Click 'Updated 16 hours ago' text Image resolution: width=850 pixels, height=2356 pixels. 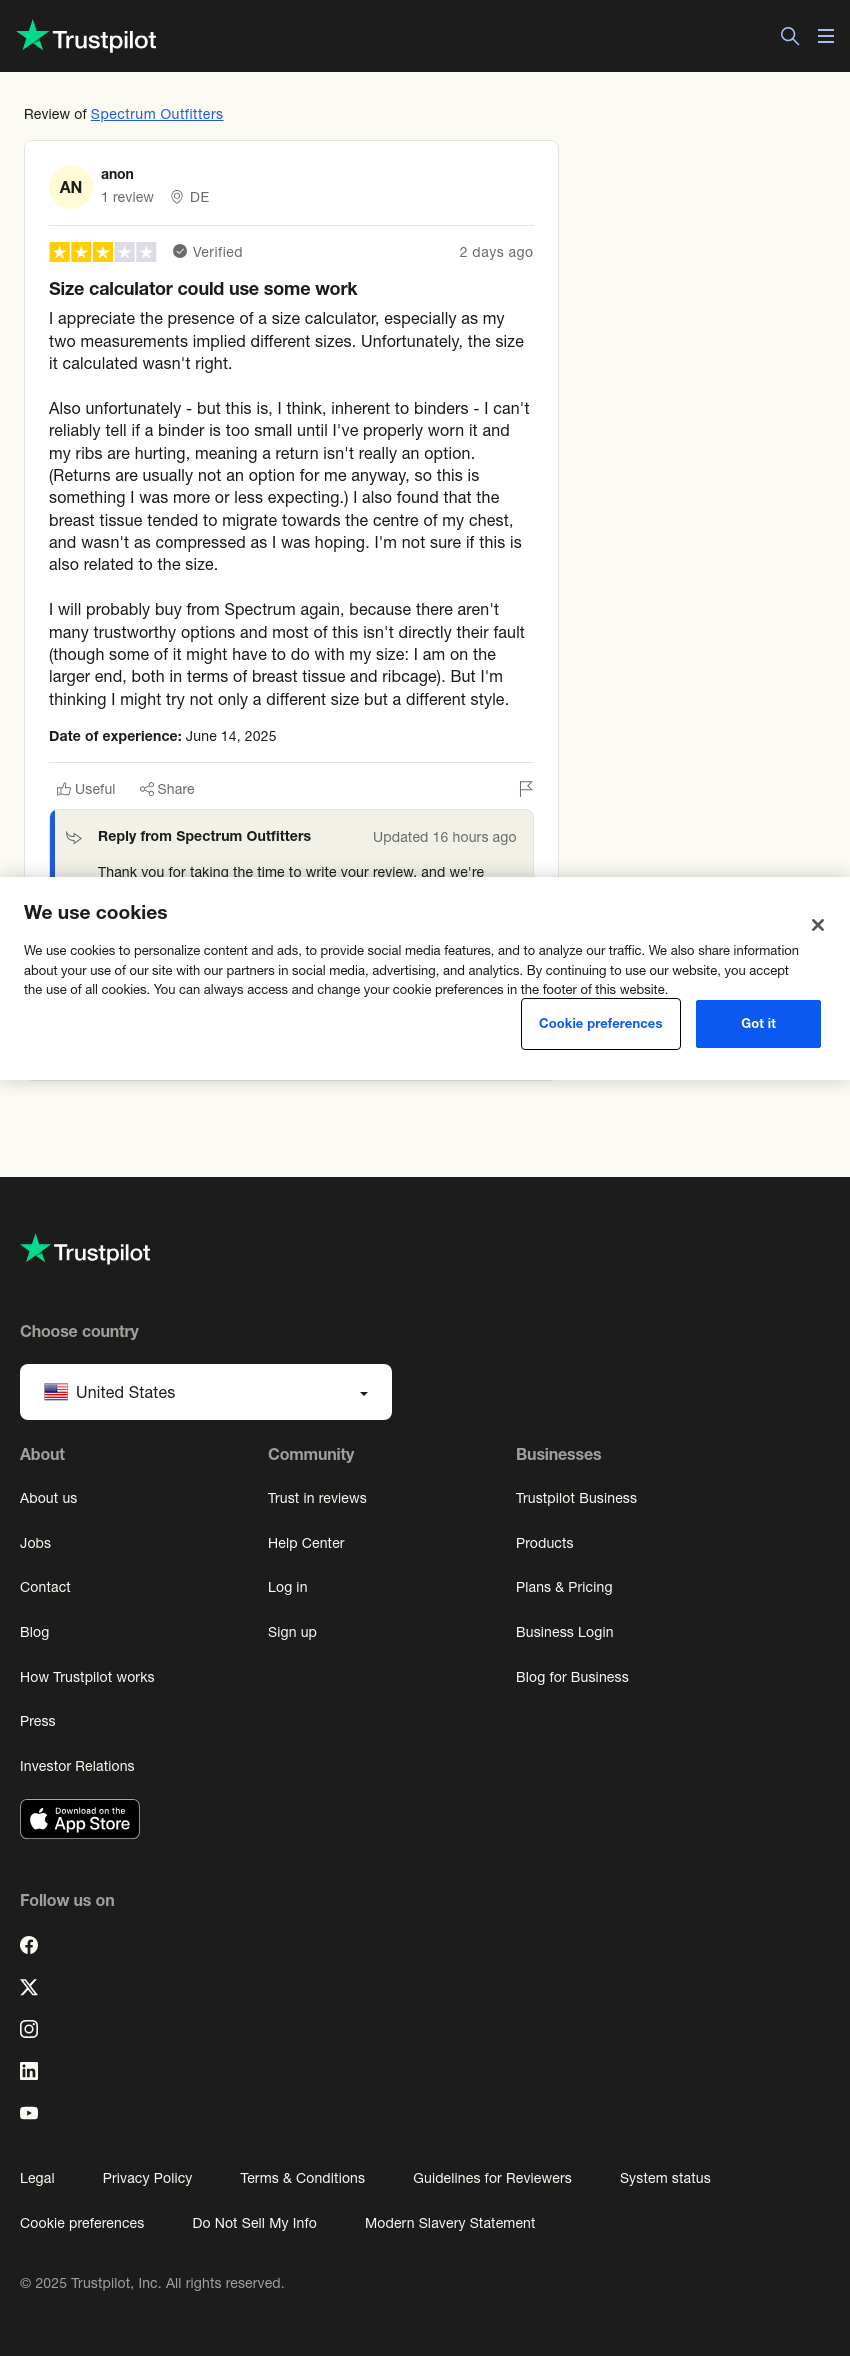point(445,837)
